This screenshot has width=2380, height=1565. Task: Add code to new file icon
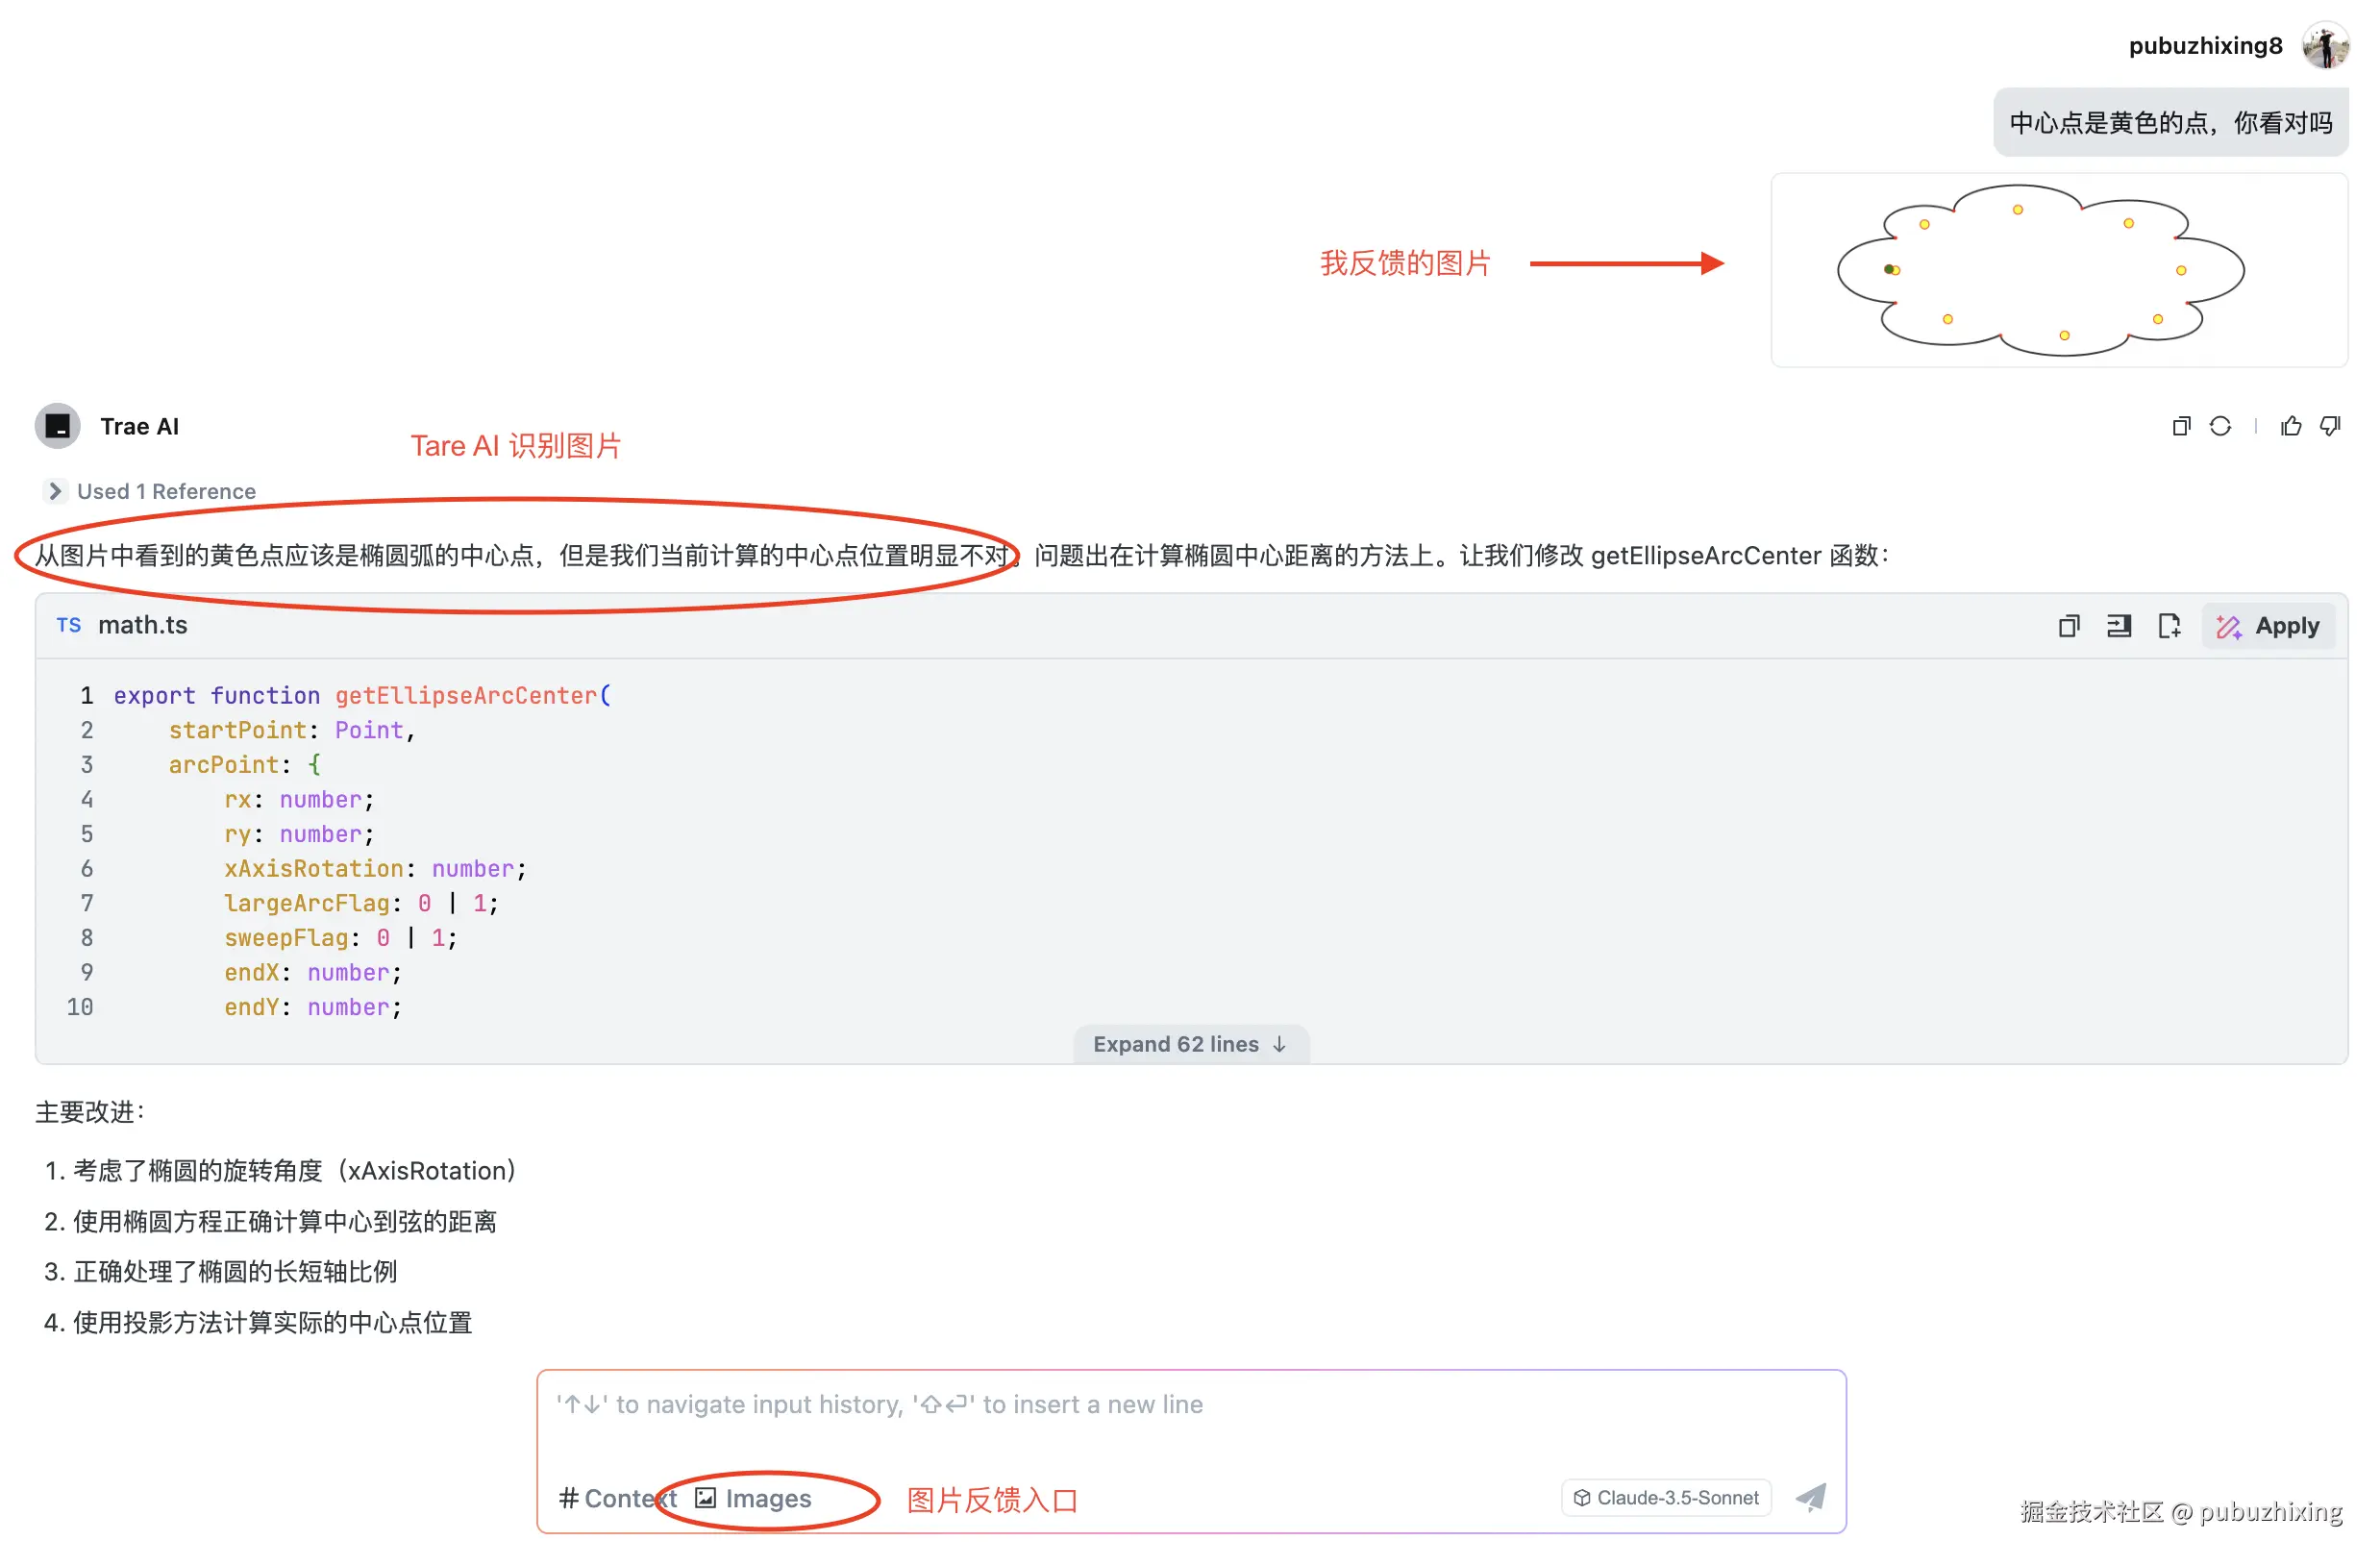click(x=2168, y=626)
